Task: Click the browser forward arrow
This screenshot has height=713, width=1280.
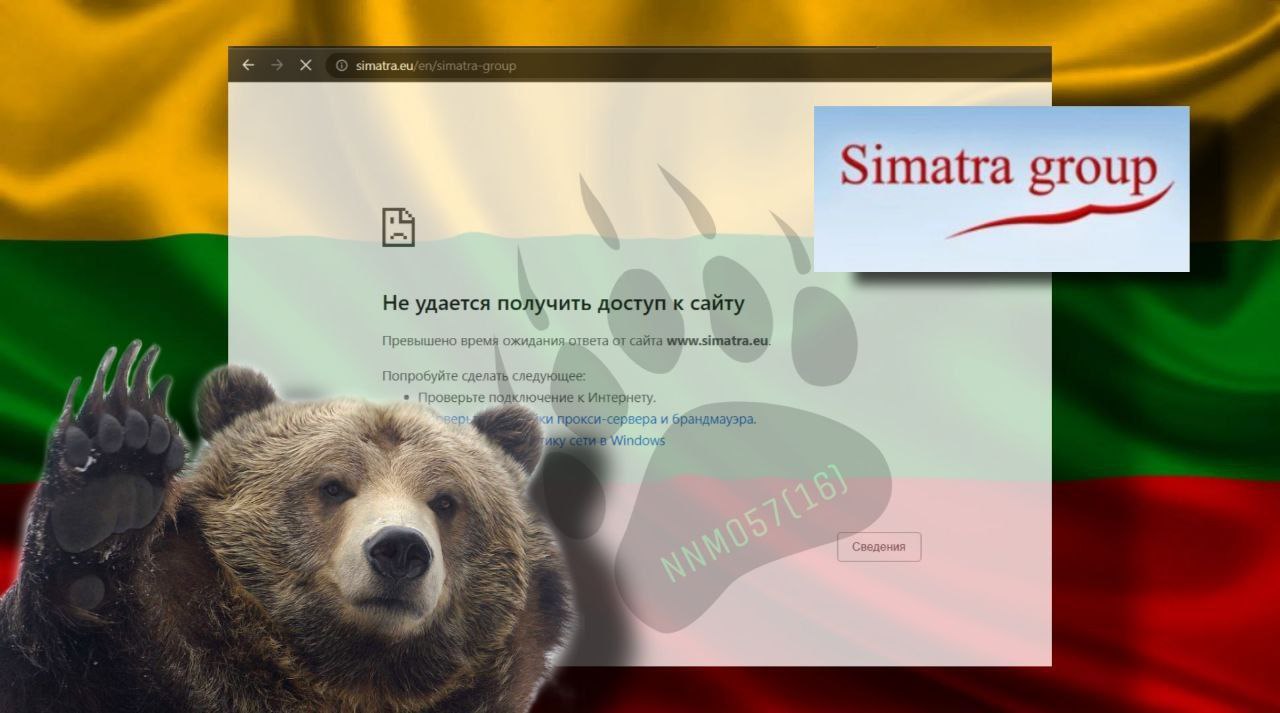Action: point(277,65)
